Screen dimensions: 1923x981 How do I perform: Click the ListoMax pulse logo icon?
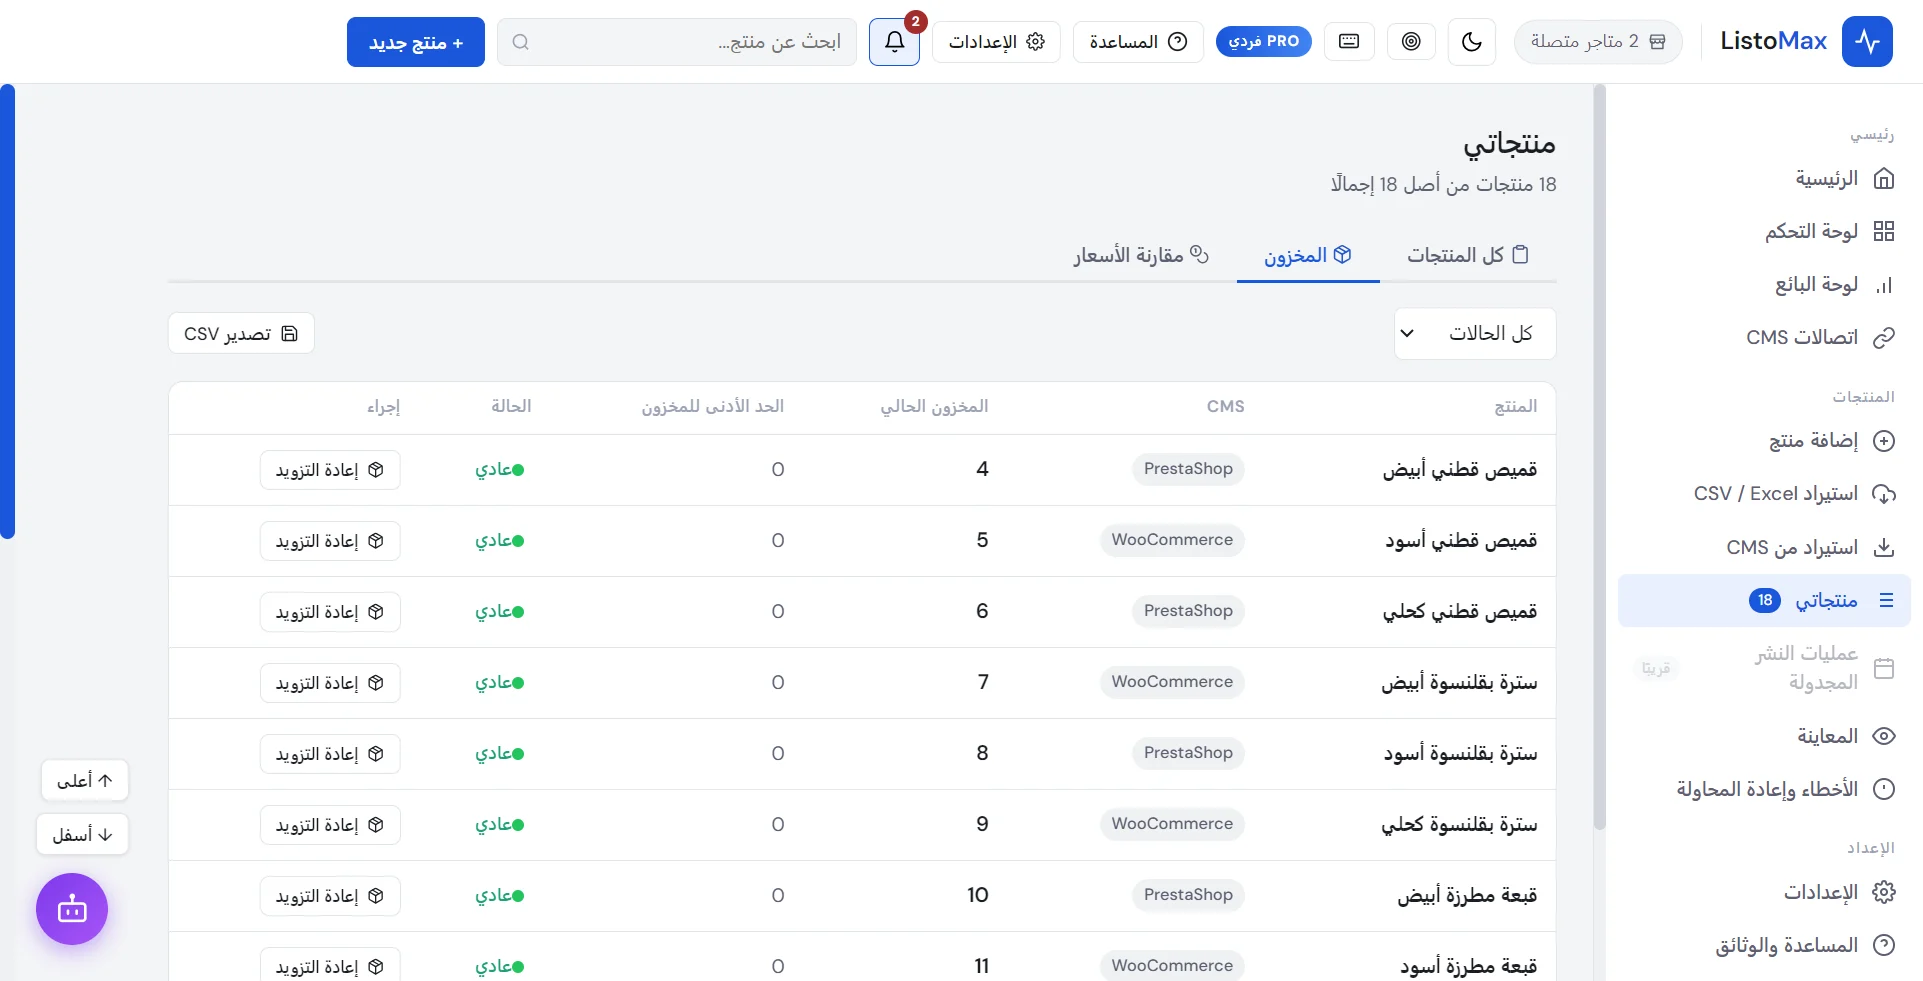click(1867, 42)
